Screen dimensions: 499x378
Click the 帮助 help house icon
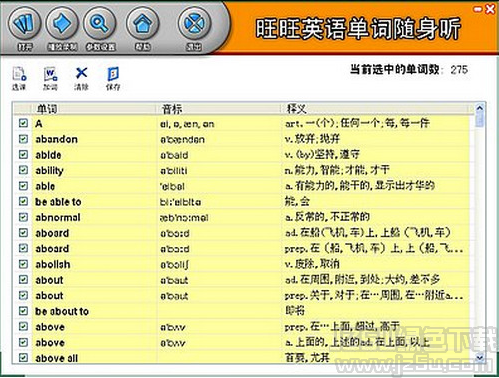click(142, 24)
